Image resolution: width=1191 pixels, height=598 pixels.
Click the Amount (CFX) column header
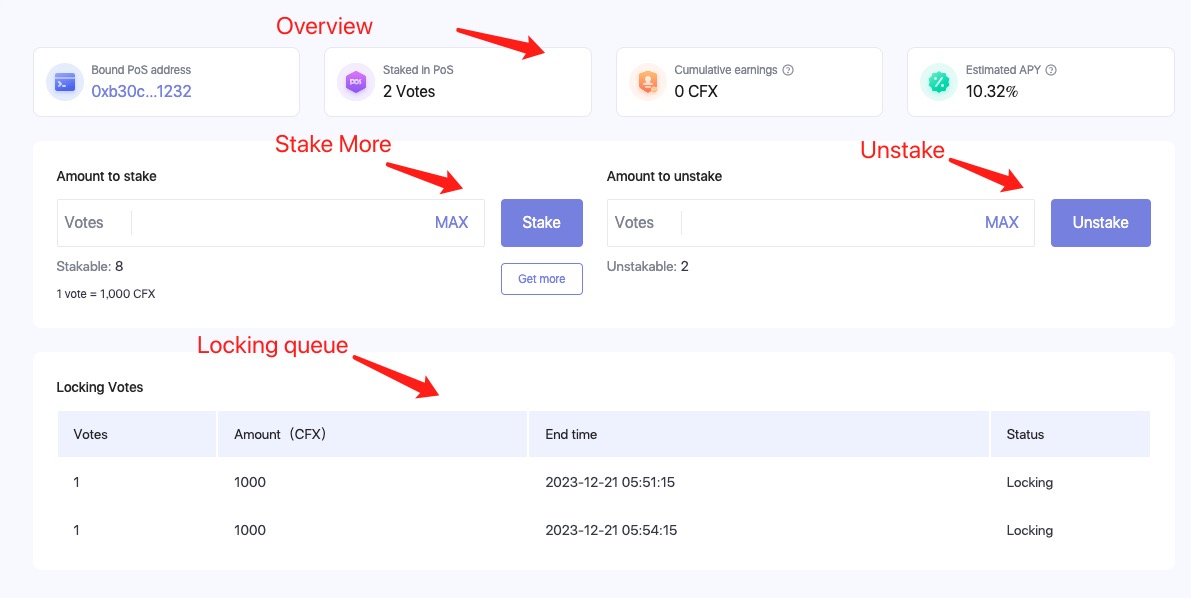pos(280,434)
